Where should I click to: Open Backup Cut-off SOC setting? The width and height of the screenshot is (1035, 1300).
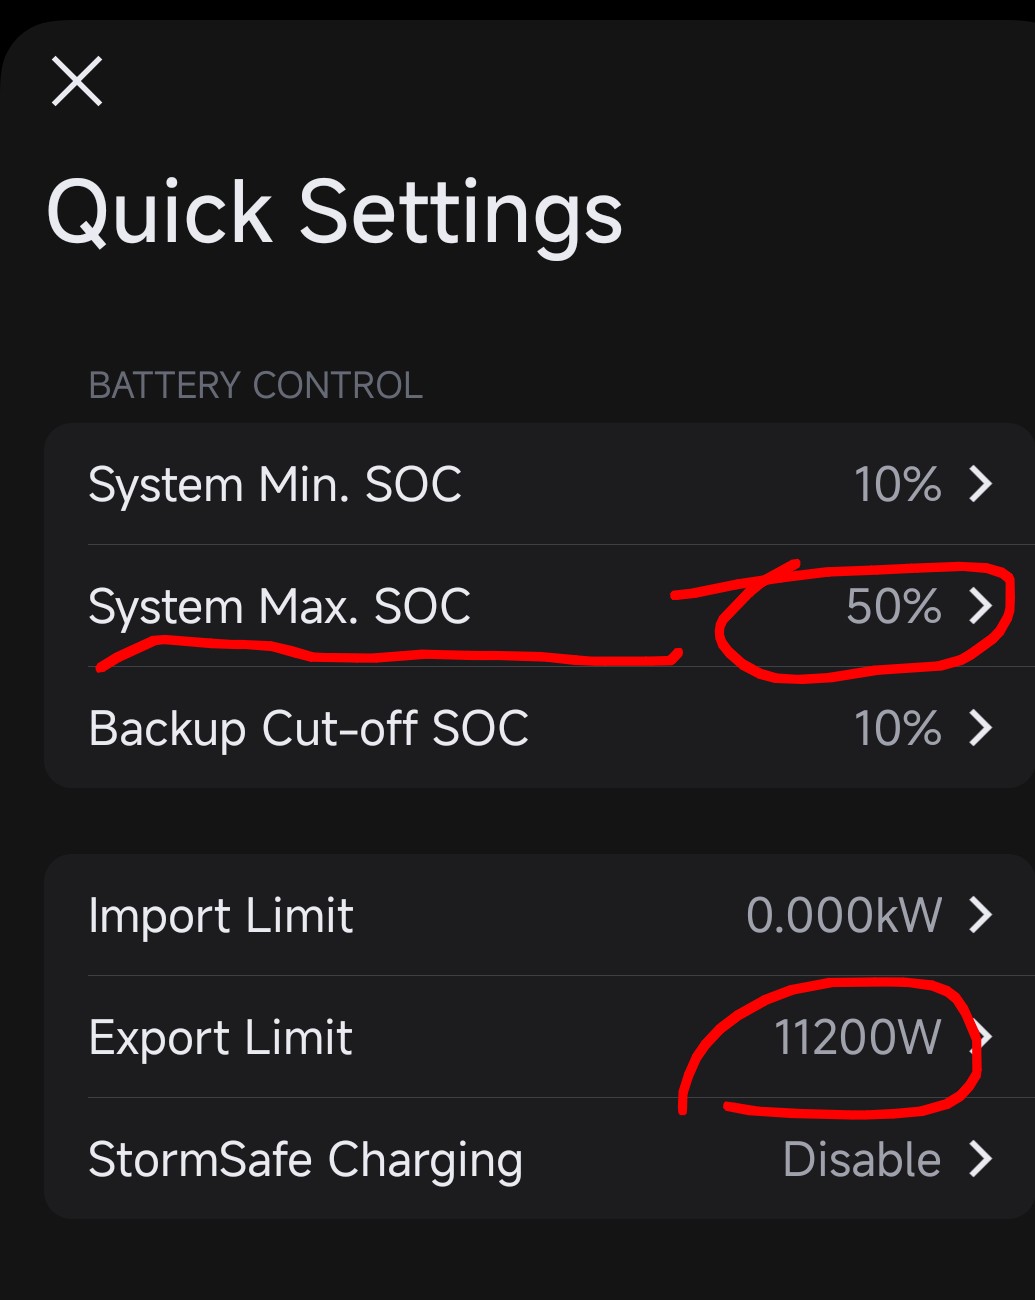[308, 729]
